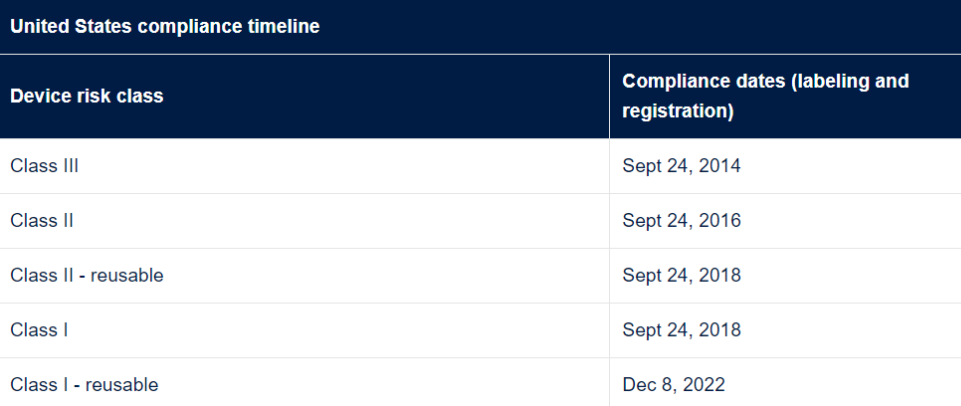Click the word "United" in the title bar

coord(38,27)
